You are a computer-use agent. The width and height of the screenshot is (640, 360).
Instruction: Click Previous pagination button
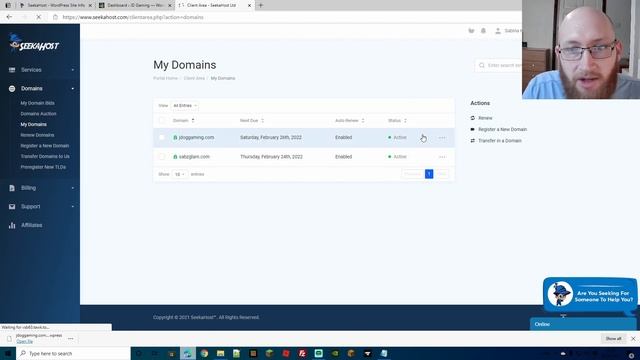(x=413, y=174)
